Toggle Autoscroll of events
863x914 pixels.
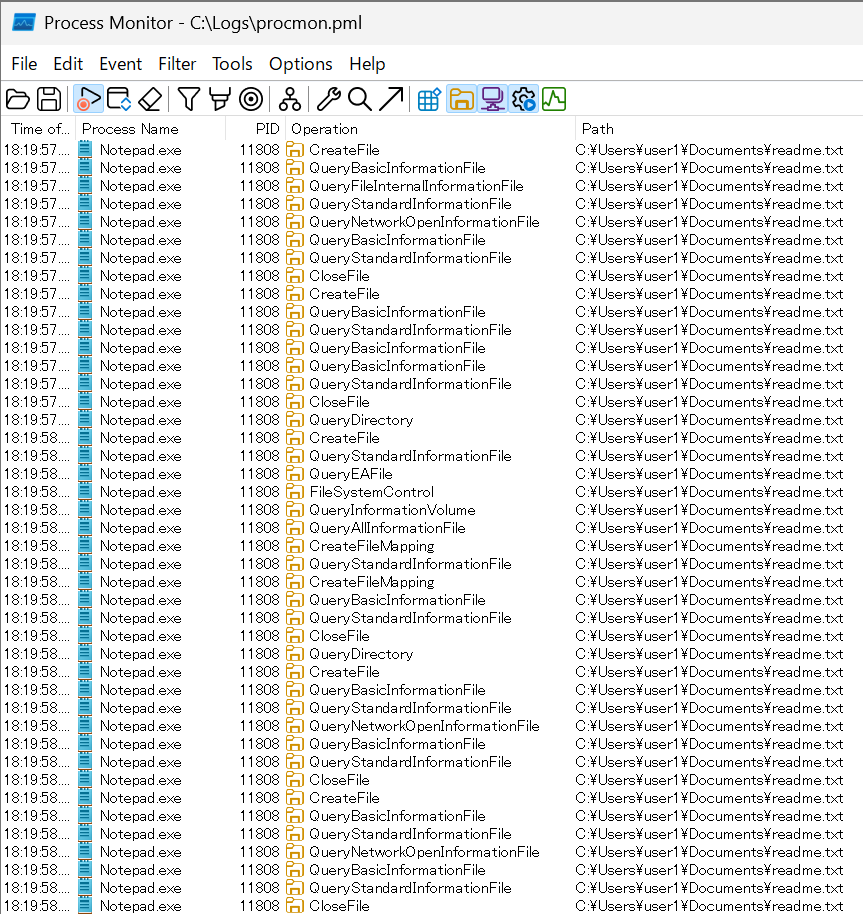[x=116, y=99]
